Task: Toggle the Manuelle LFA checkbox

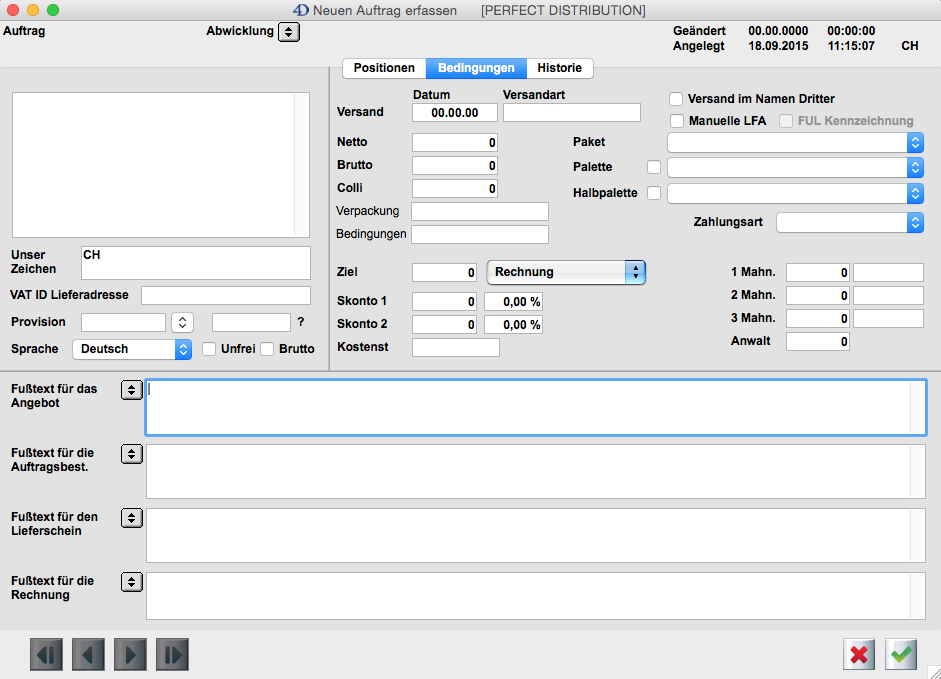Action: (x=676, y=121)
